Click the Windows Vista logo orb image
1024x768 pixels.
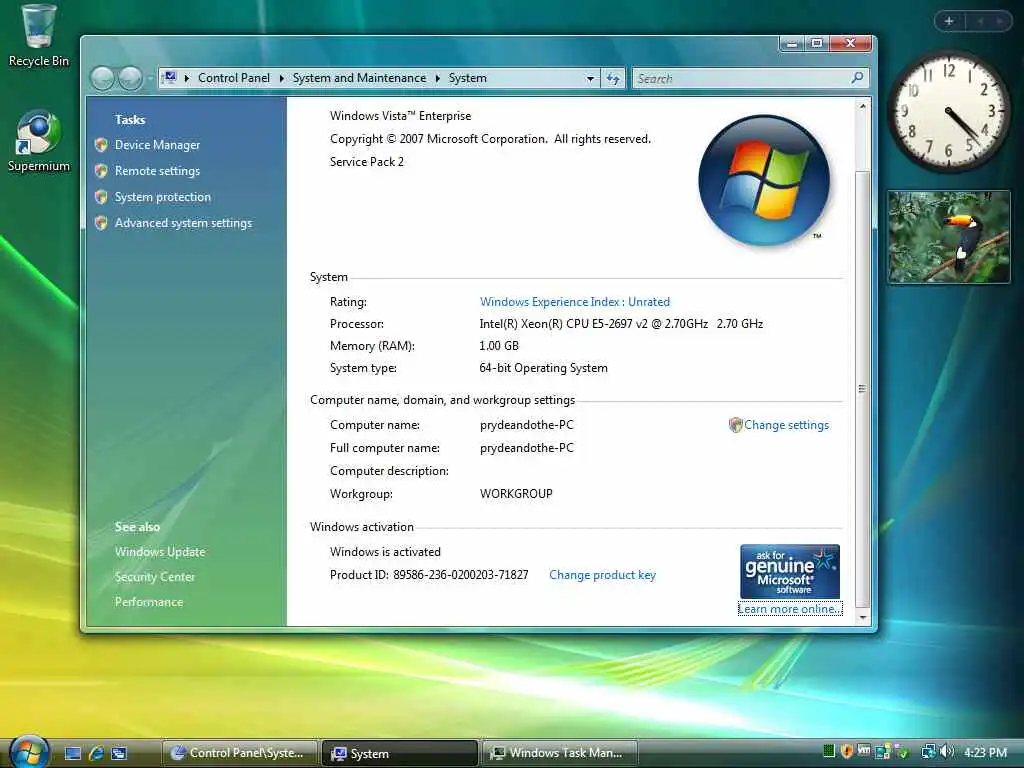764,180
